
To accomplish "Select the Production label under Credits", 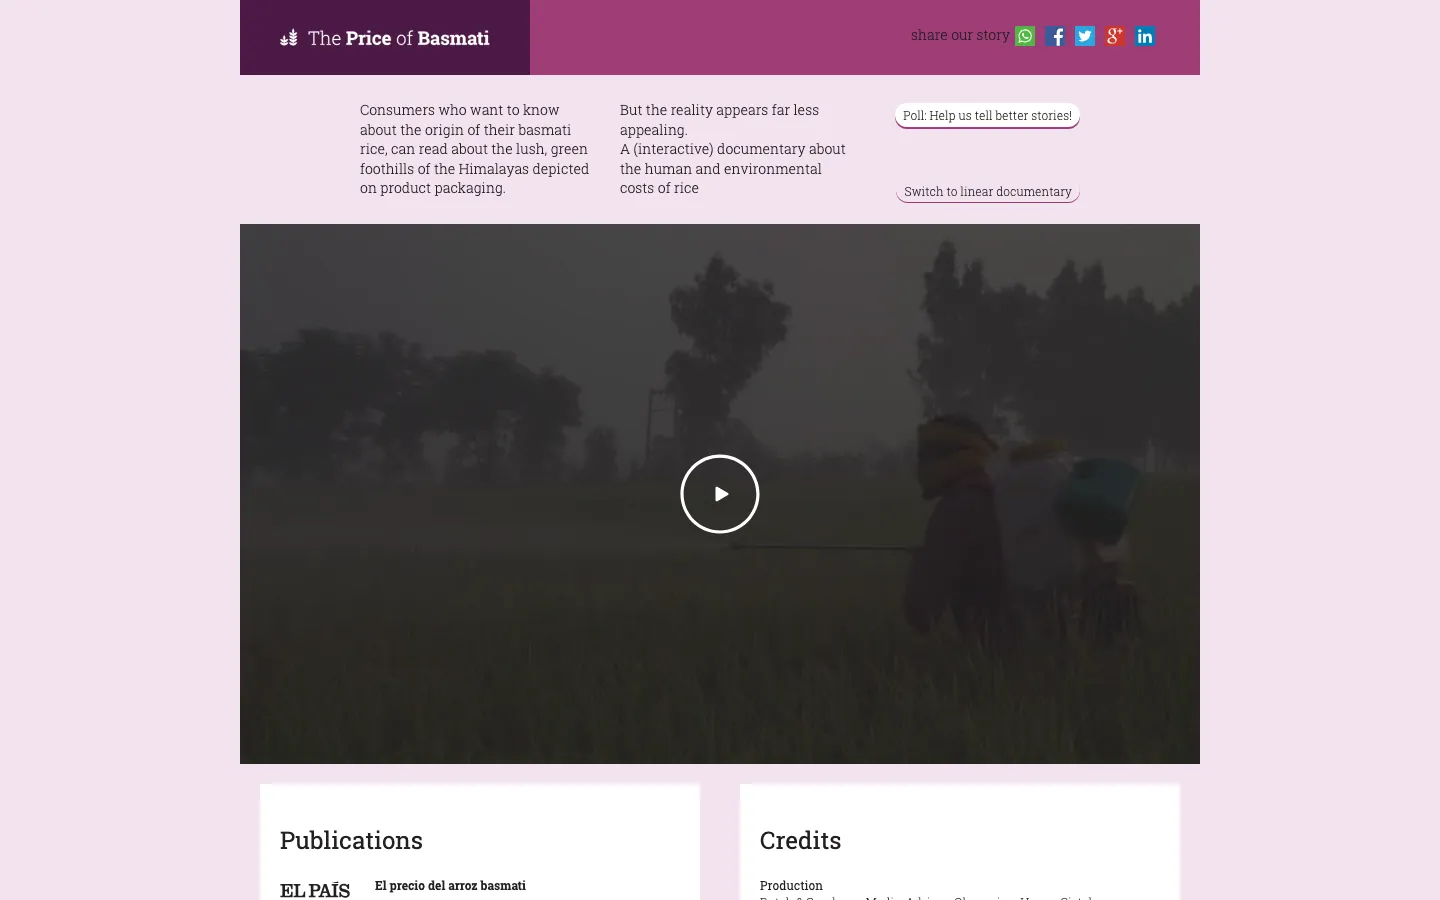I will tap(791, 885).
